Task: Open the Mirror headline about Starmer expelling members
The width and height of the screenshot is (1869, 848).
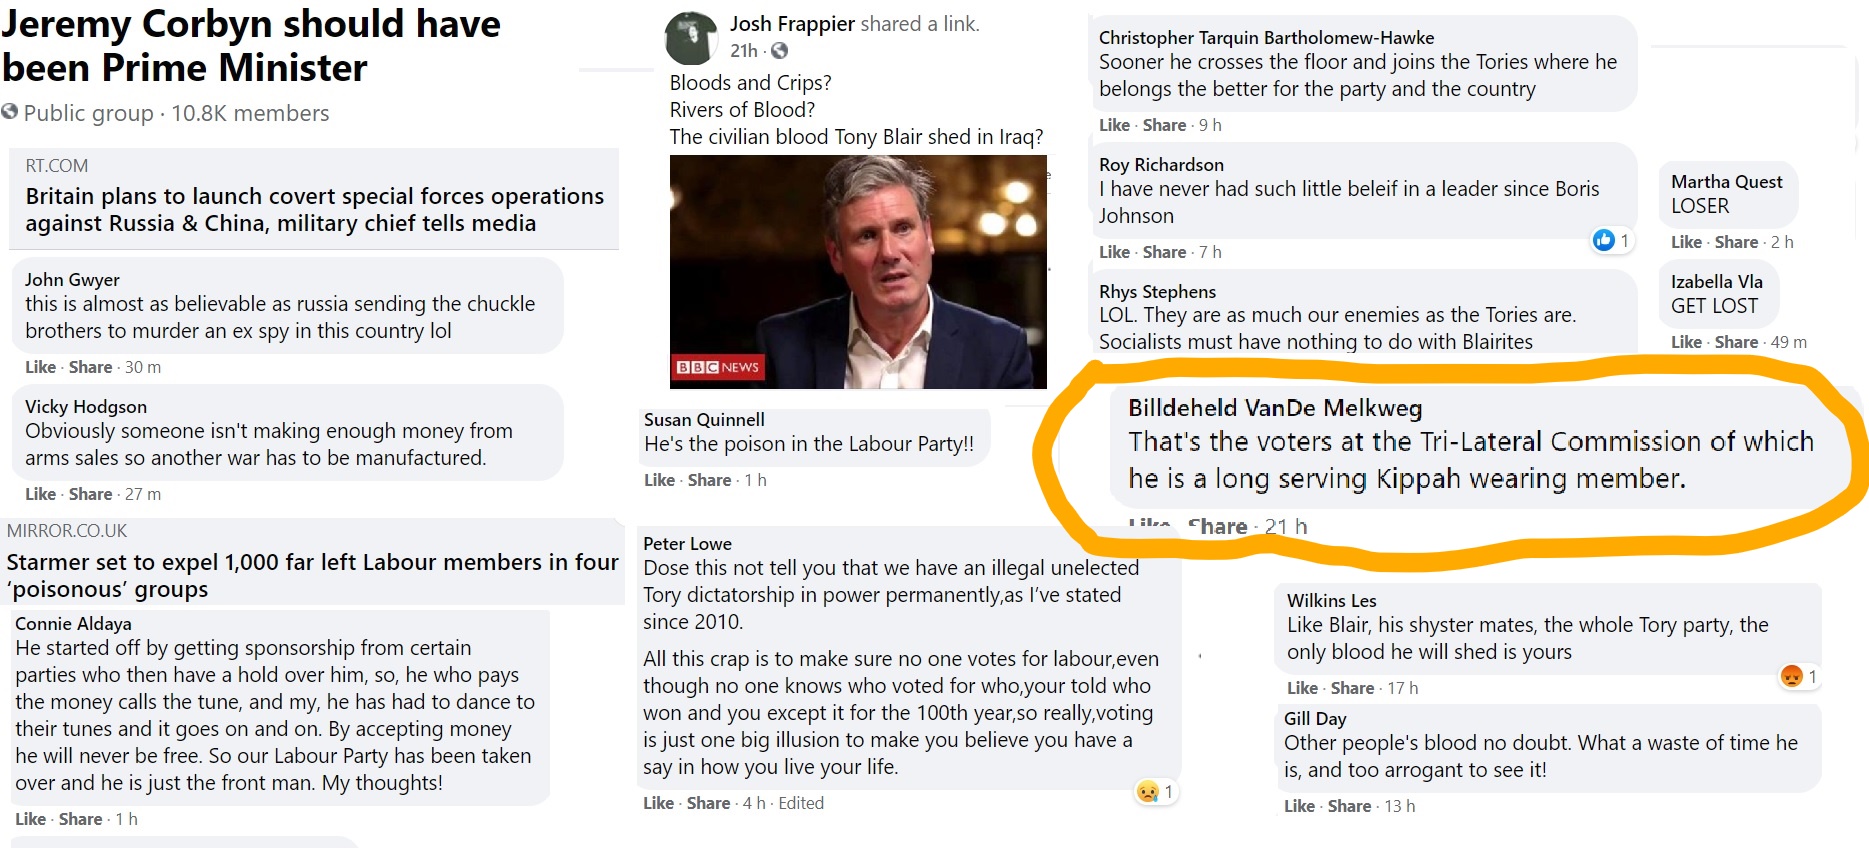Action: (312, 575)
